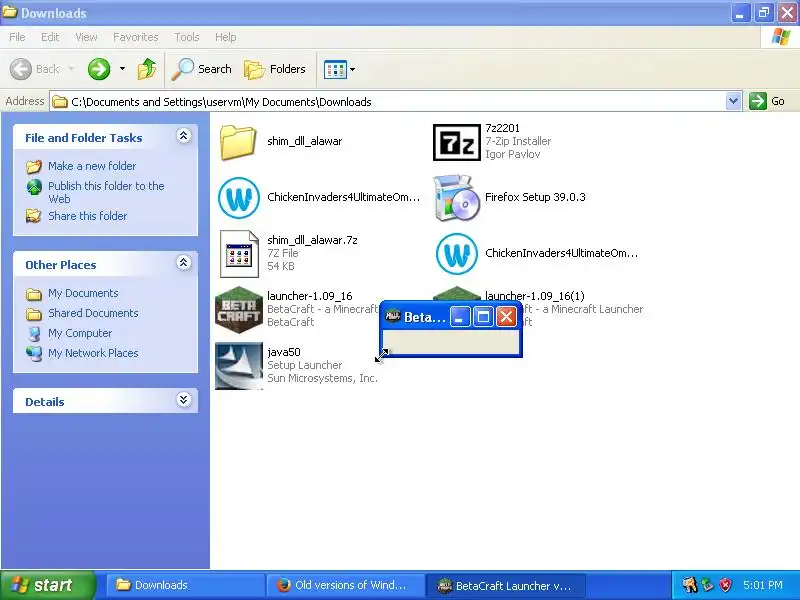
Task: Maximize the small BetaCraft window
Action: (483, 317)
